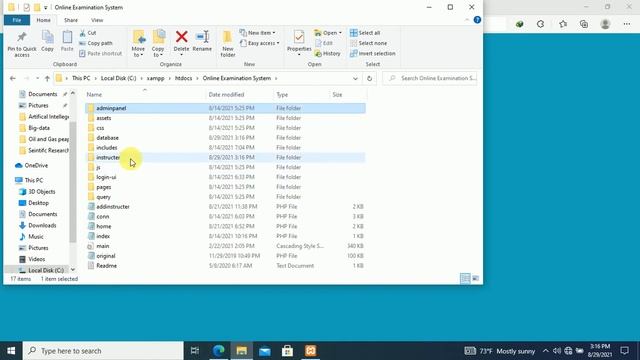This screenshot has height=360, width=640.
Task: Open the File menu tab
Action: pyautogui.click(x=17, y=20)
